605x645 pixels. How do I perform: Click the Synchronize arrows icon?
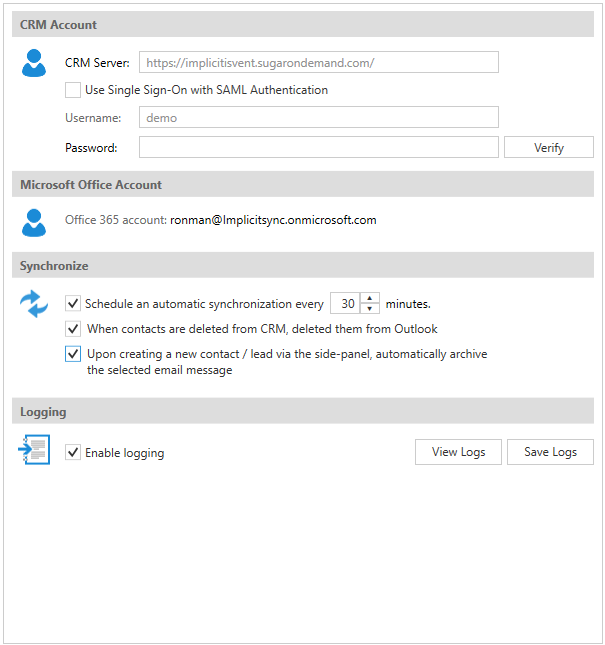[x=34, y=303]
